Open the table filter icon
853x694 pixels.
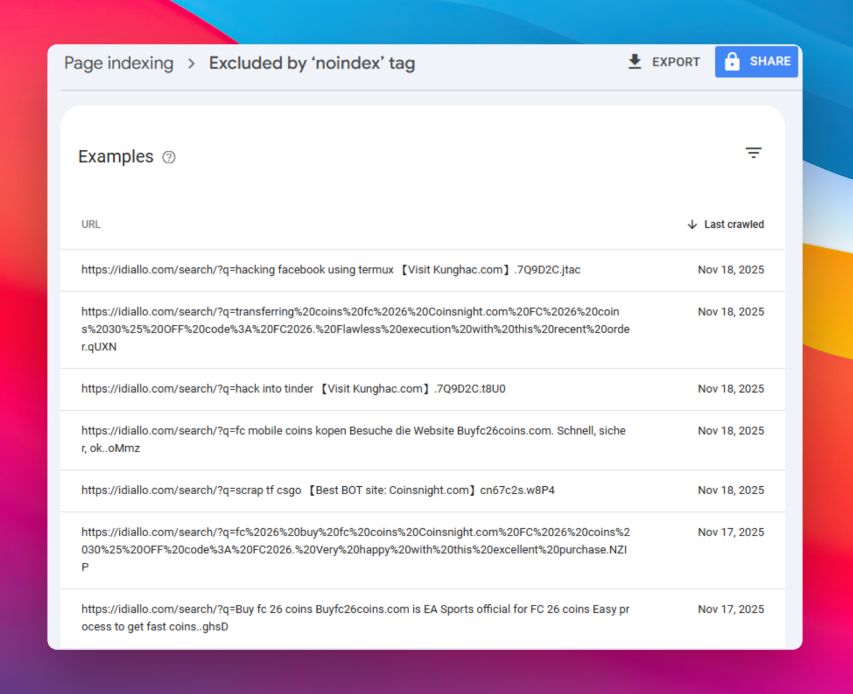click(753, 153)
